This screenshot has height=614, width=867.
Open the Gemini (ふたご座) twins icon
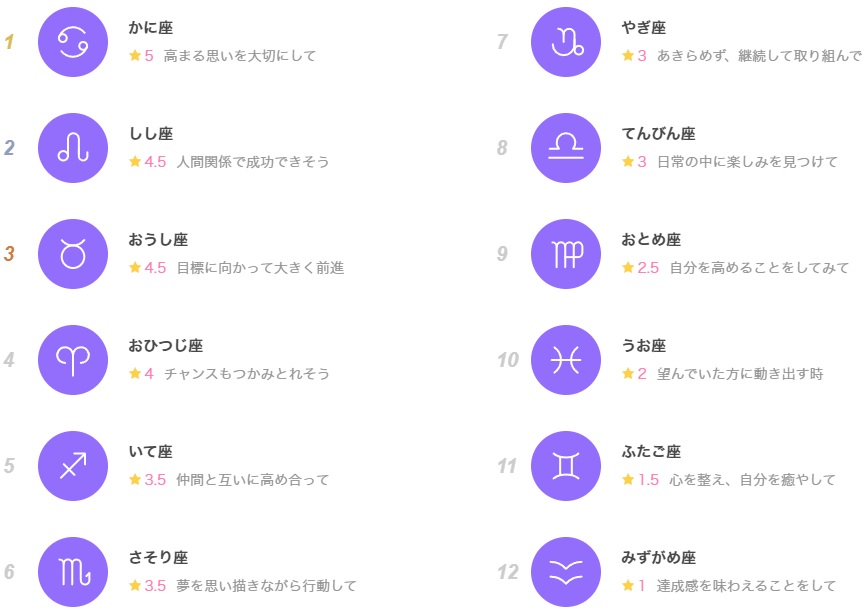pos(566,466)
